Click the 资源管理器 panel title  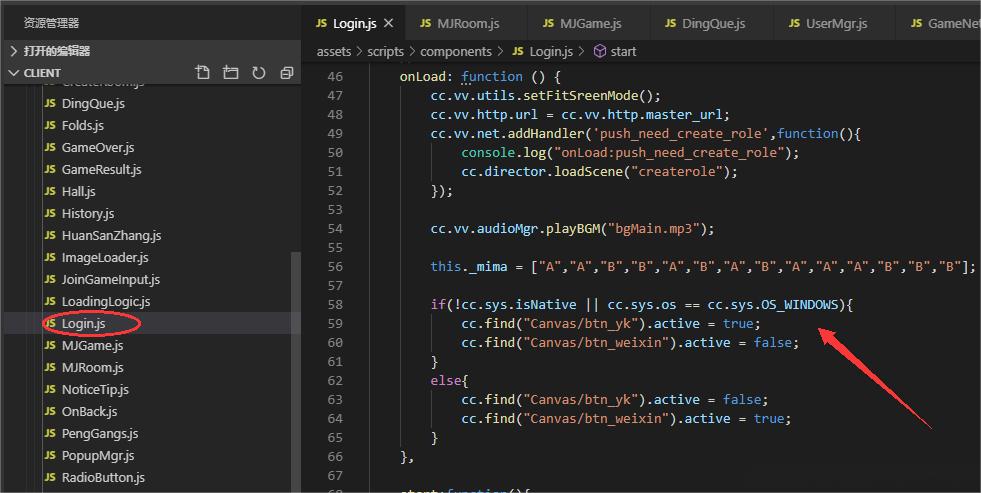pos(51,23)
